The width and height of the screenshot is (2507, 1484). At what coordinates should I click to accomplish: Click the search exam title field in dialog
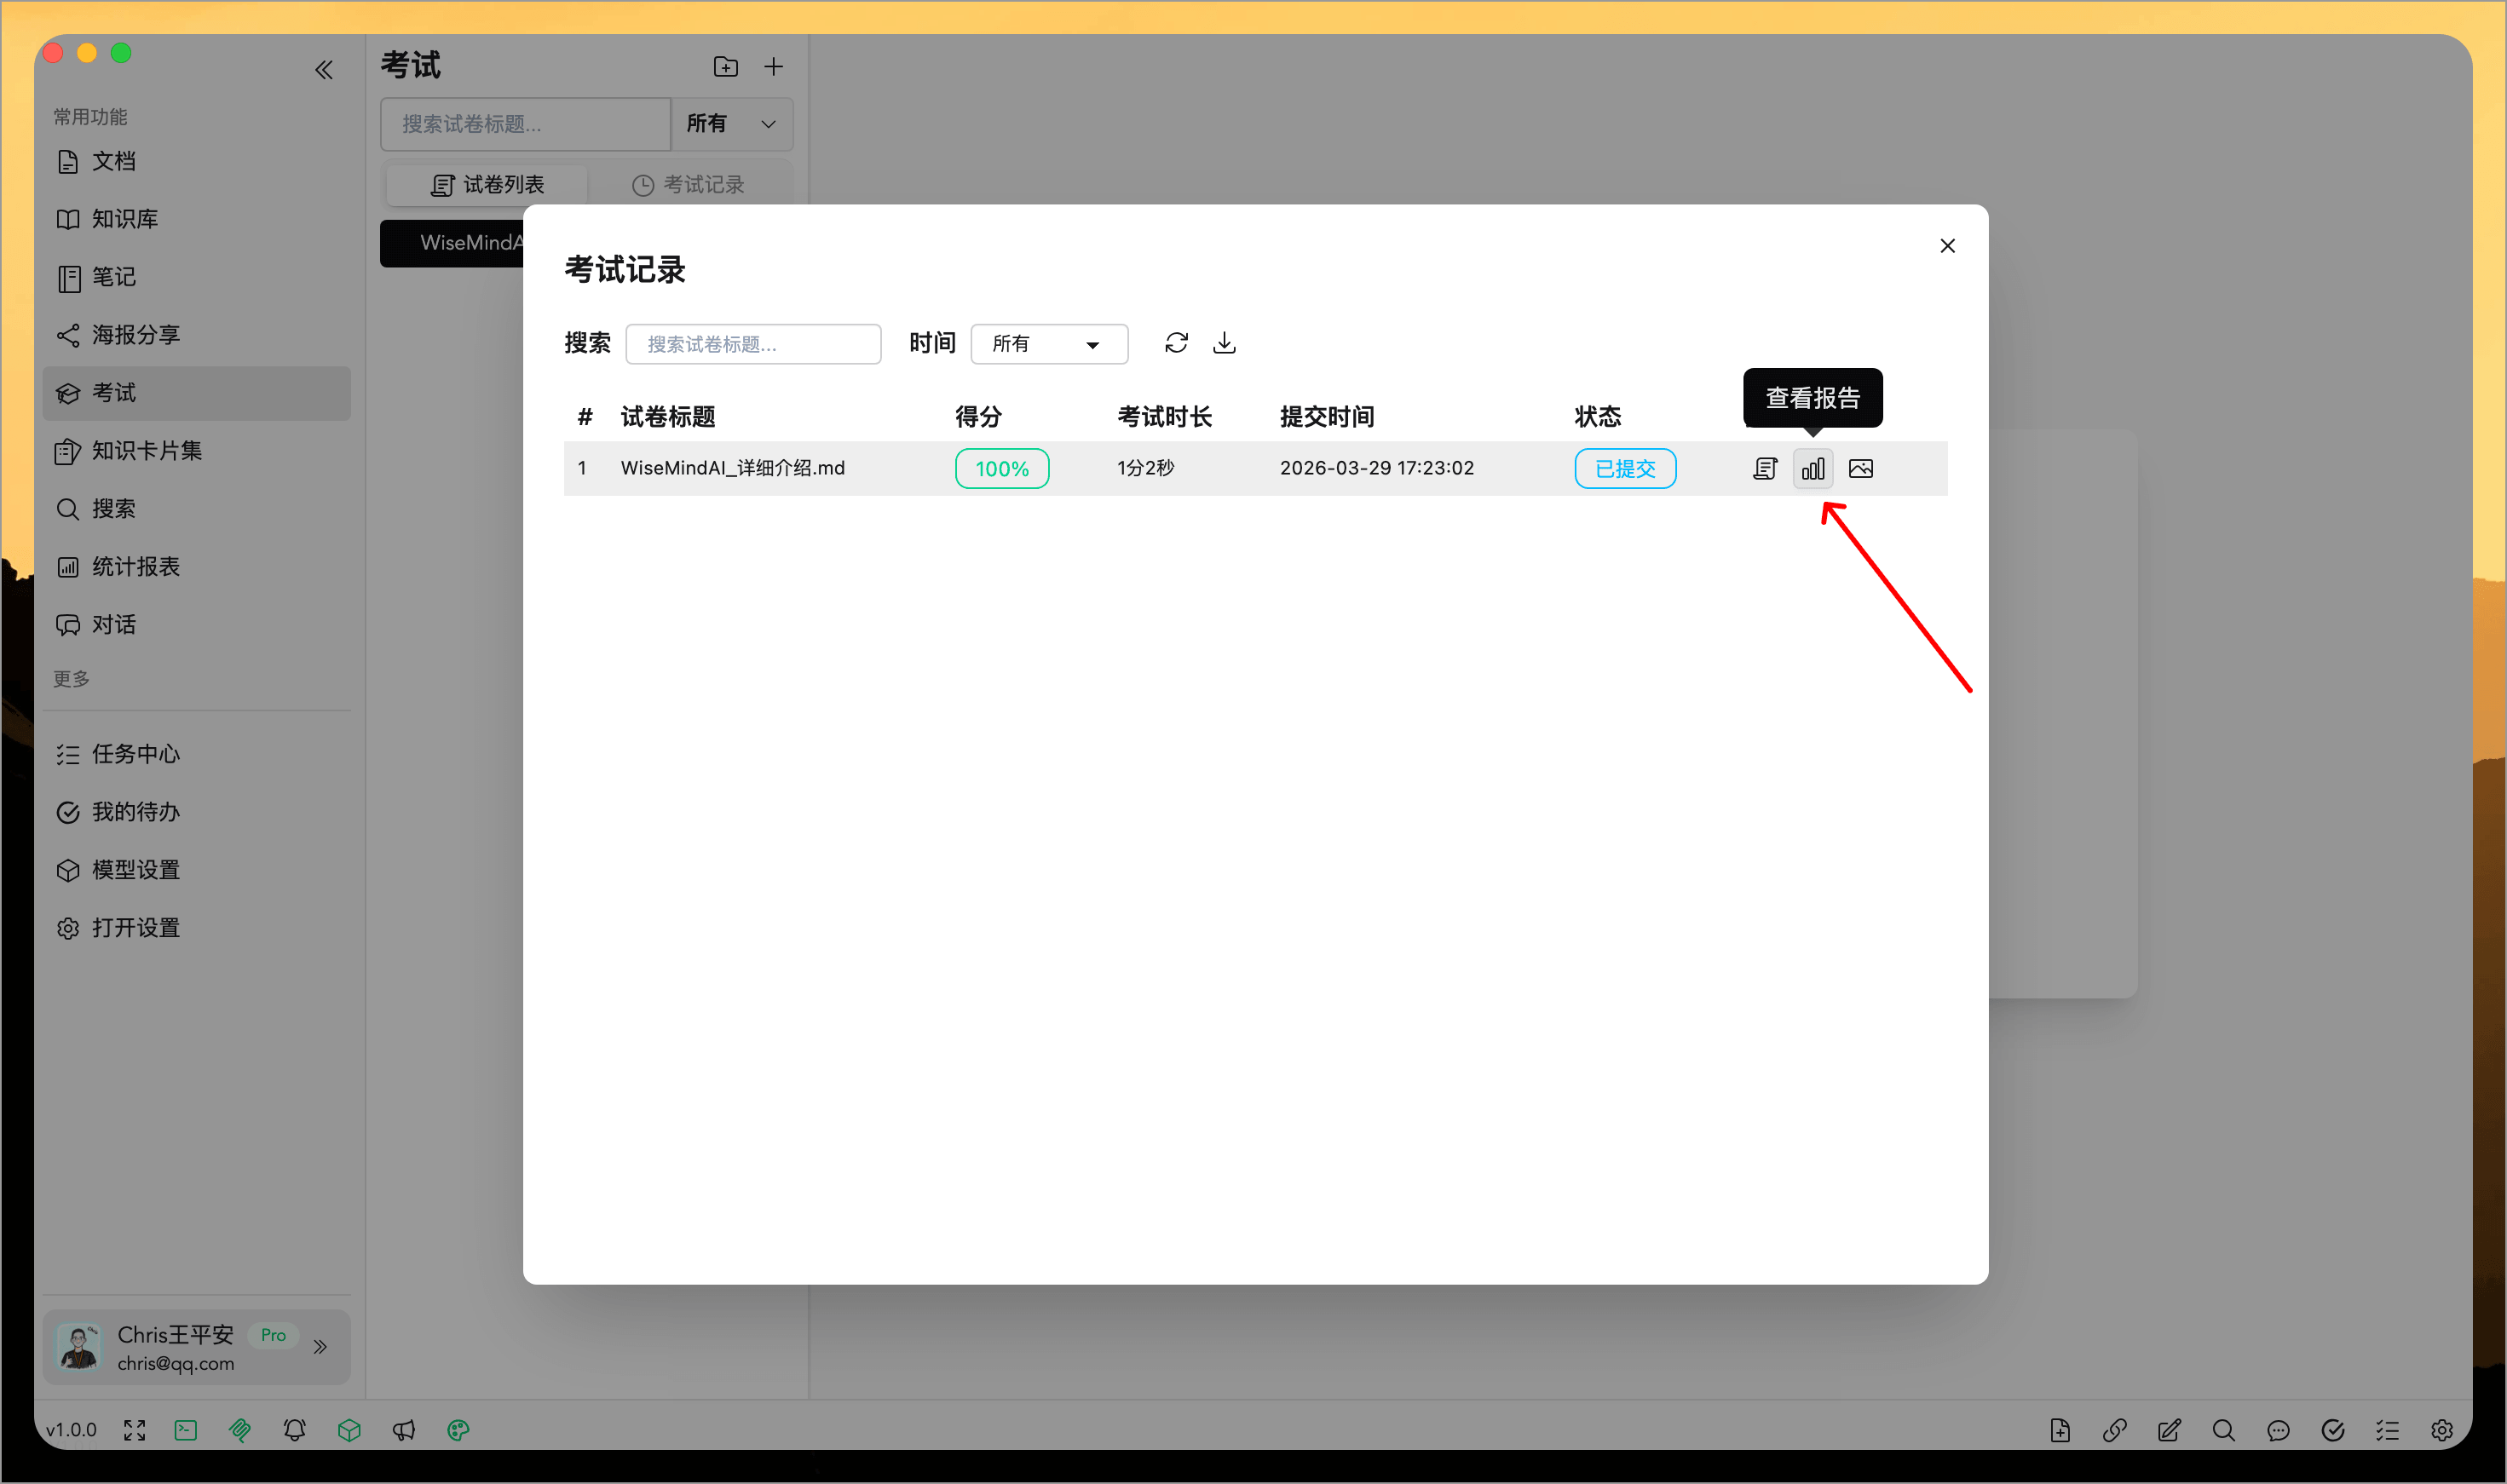753,344
